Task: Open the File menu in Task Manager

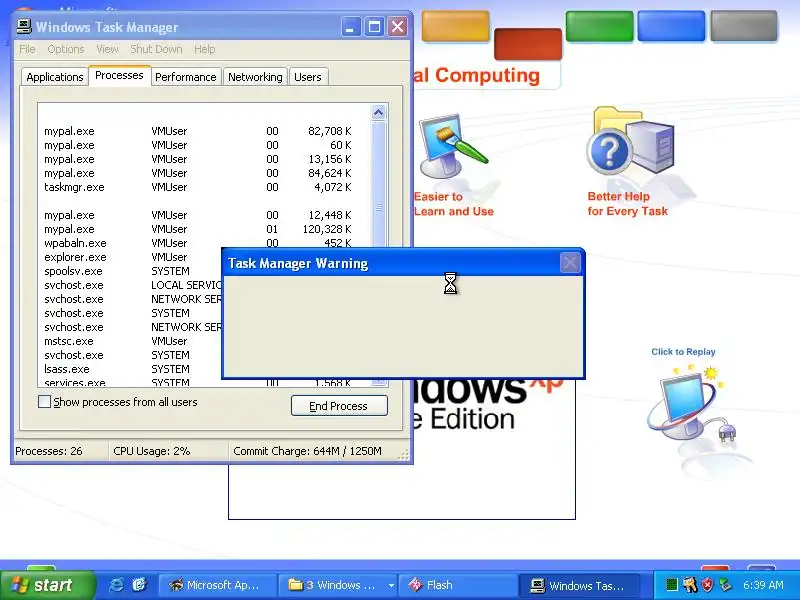Action: pyautogui.click(x=28, y=49)
